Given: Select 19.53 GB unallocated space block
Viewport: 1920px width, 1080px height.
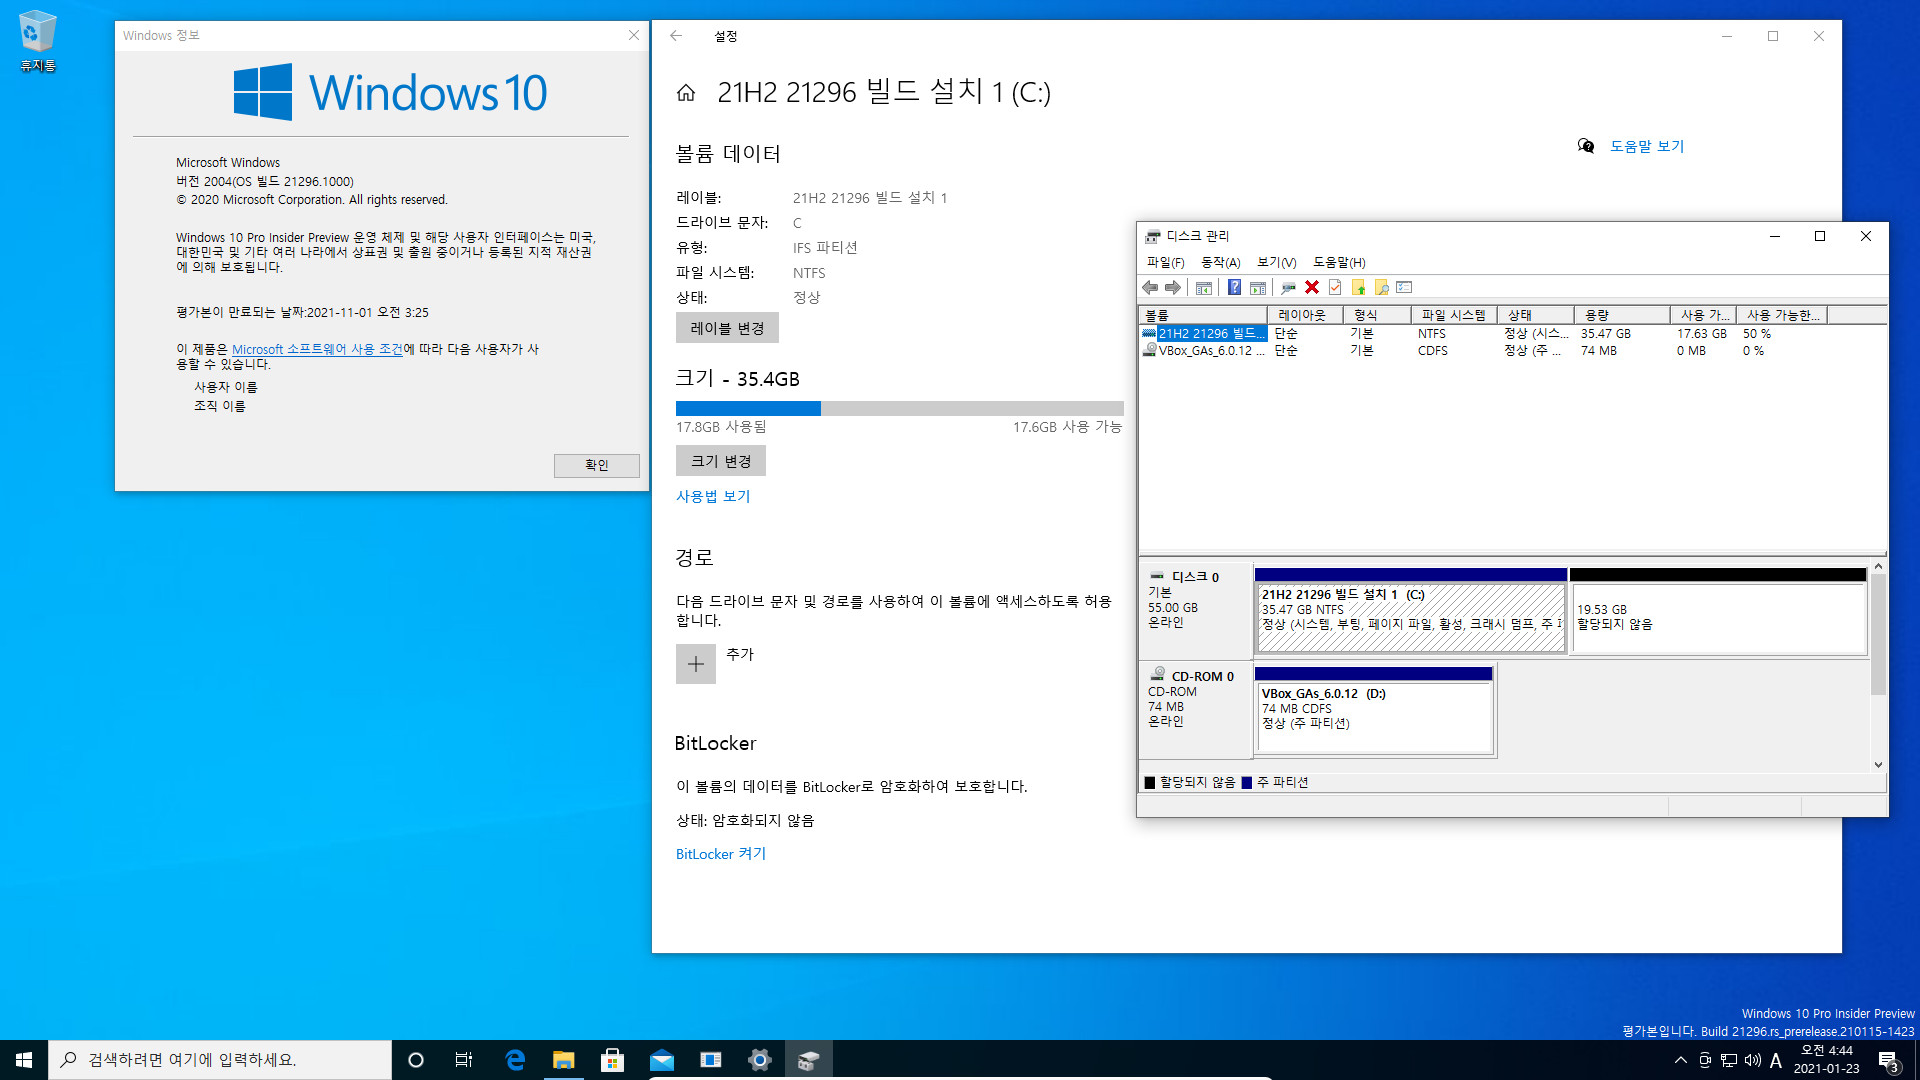Looking at the screenshot, I should (x=1718, y=611).
